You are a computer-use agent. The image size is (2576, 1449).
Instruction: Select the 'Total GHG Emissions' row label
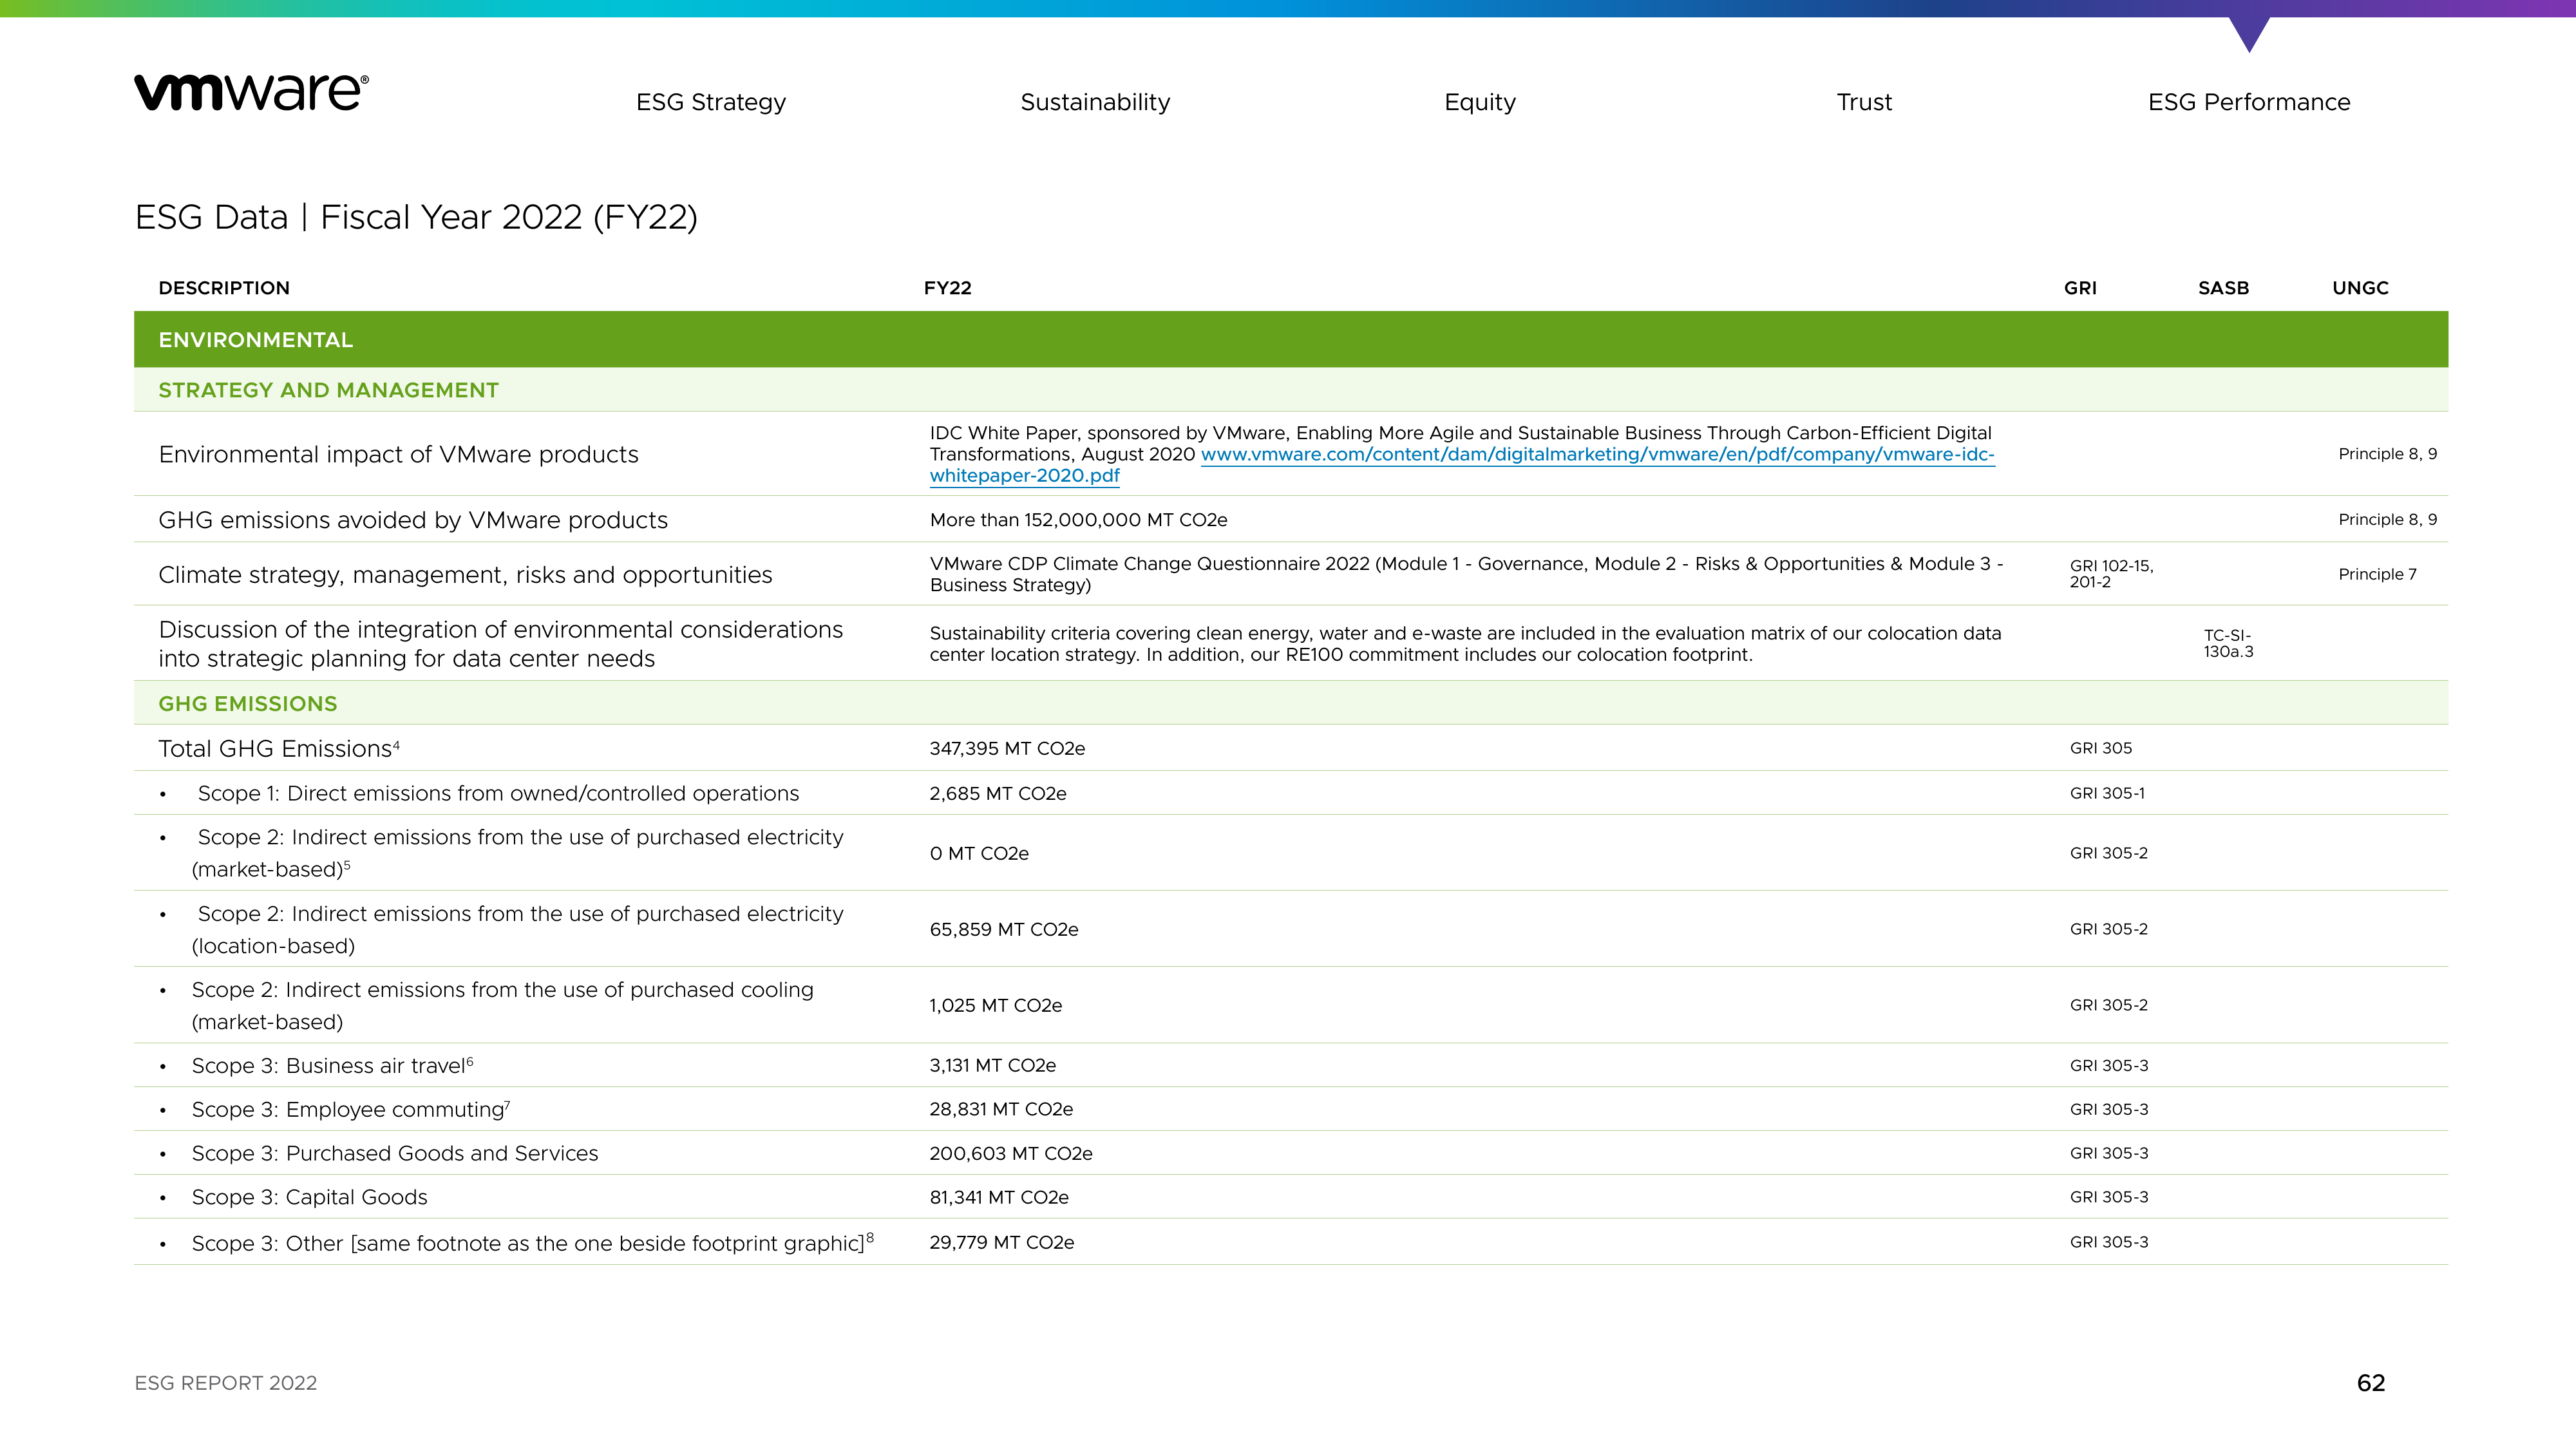[x=278, y=748]
